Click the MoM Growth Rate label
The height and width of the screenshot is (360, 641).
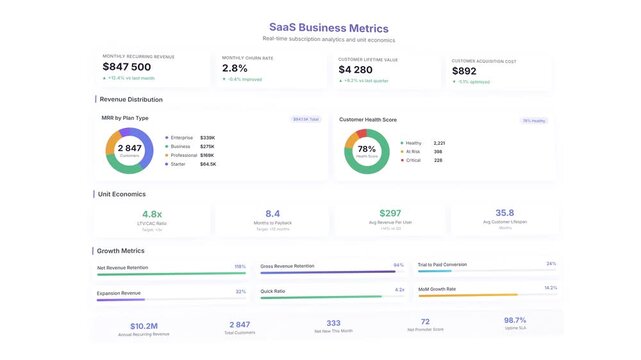coord(437,289)
